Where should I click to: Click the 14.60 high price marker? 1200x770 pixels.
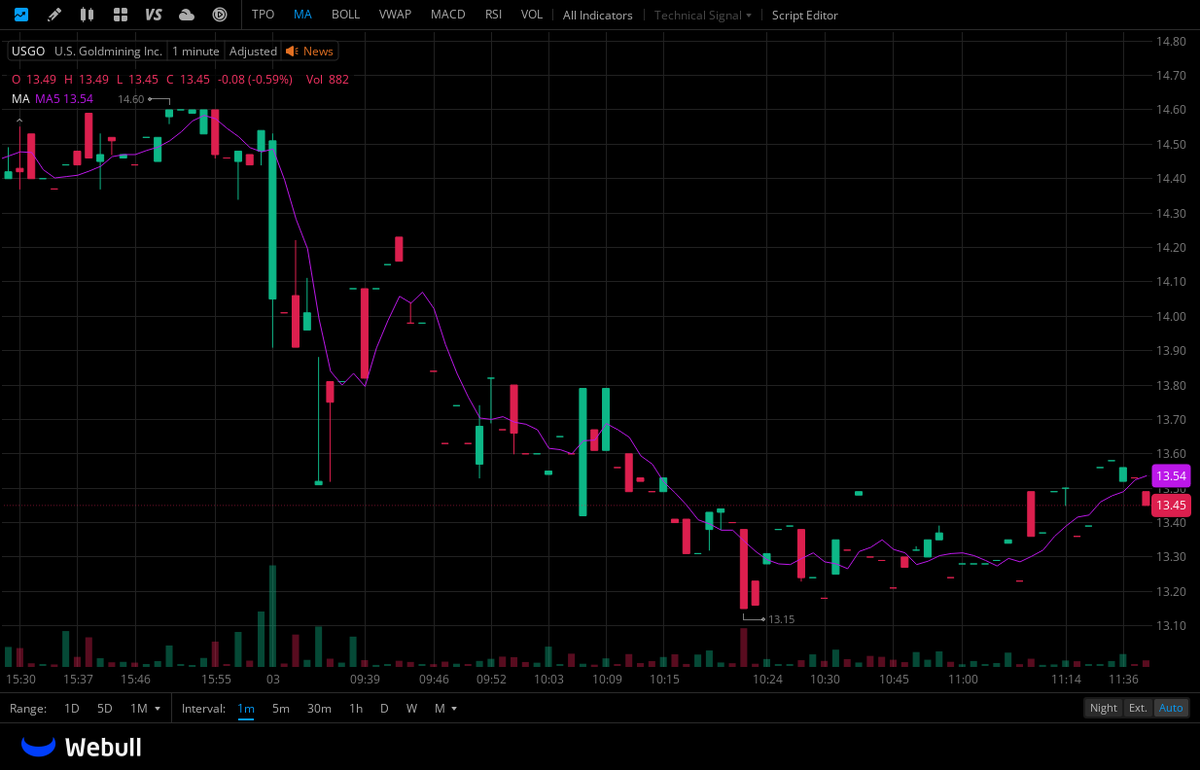tap(131, 99)
